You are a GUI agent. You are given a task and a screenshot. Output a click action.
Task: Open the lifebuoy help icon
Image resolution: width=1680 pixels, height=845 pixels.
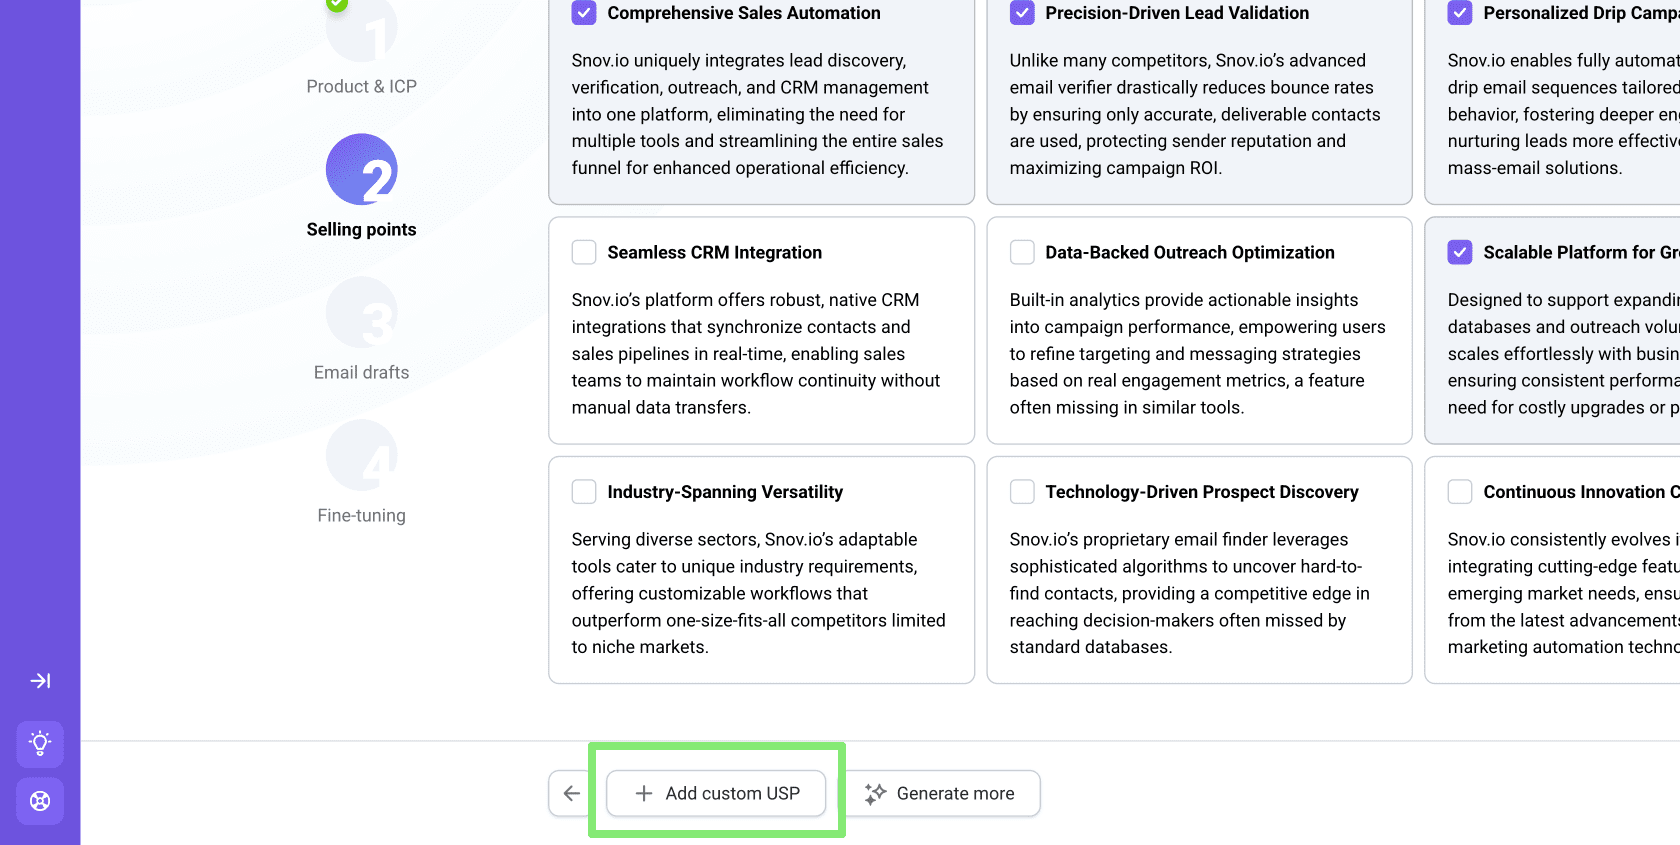[x=40, y=801]
